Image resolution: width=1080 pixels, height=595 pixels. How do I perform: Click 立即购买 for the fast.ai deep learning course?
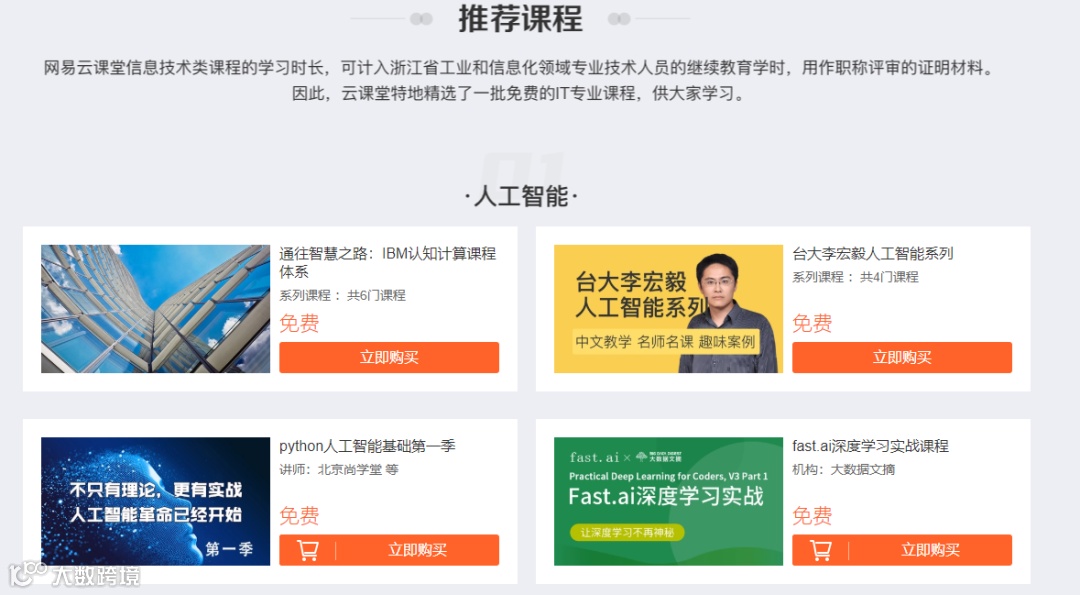coord(931,550)
